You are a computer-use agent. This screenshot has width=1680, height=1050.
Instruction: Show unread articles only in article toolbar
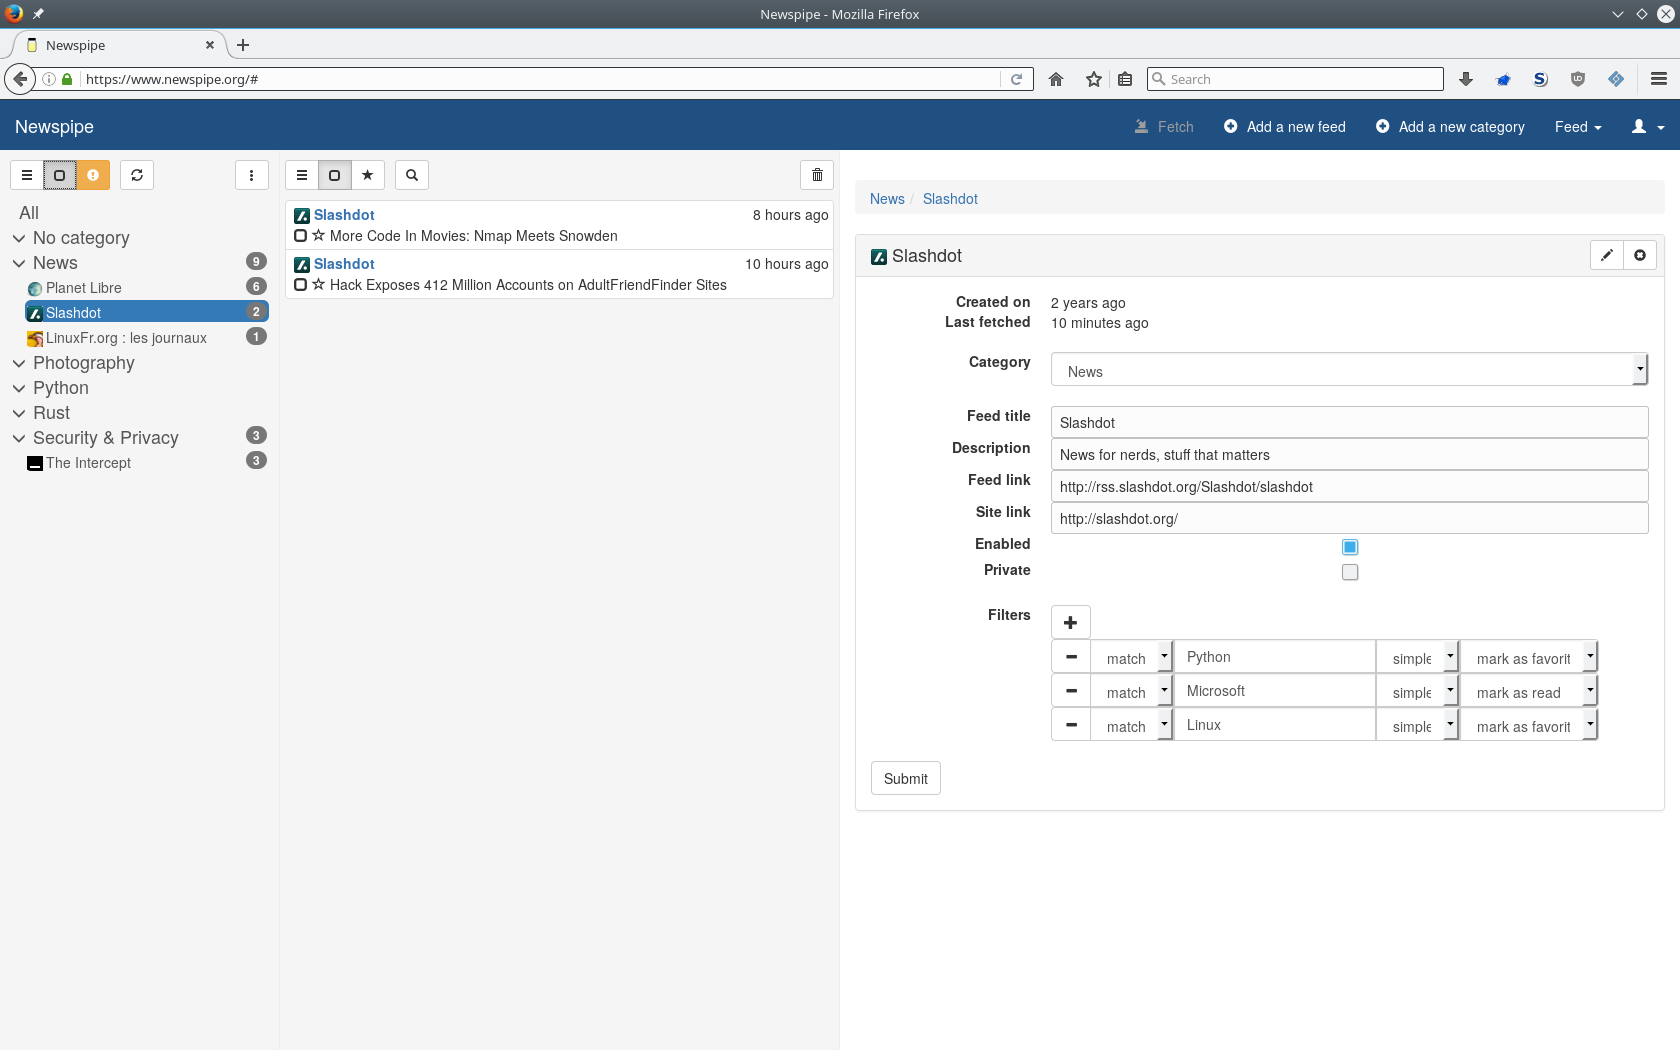(335, 175)
